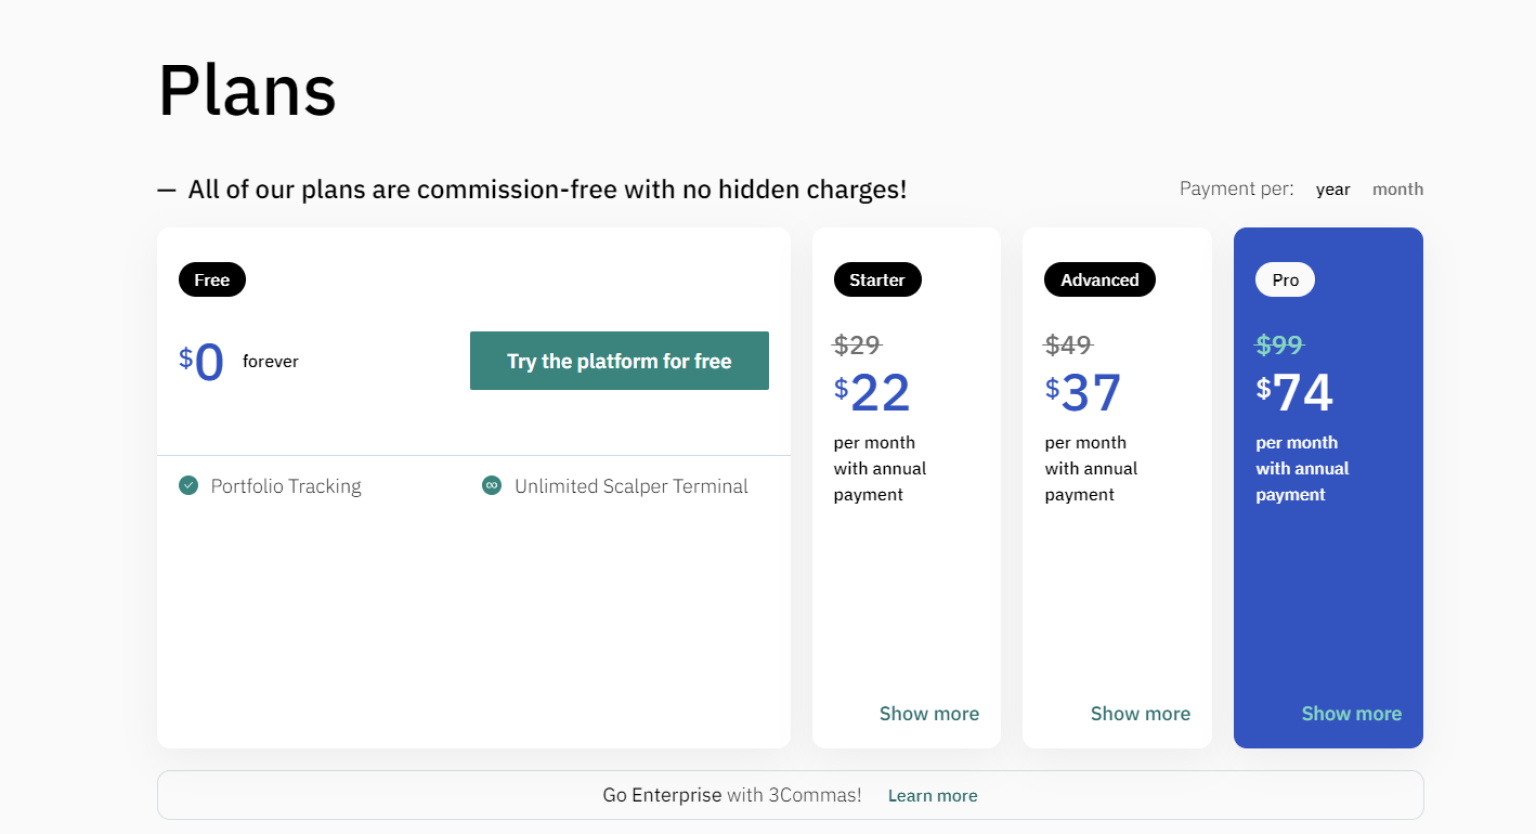Select the Starter plan badge
Screen dimensions: 1536x834
877,280
